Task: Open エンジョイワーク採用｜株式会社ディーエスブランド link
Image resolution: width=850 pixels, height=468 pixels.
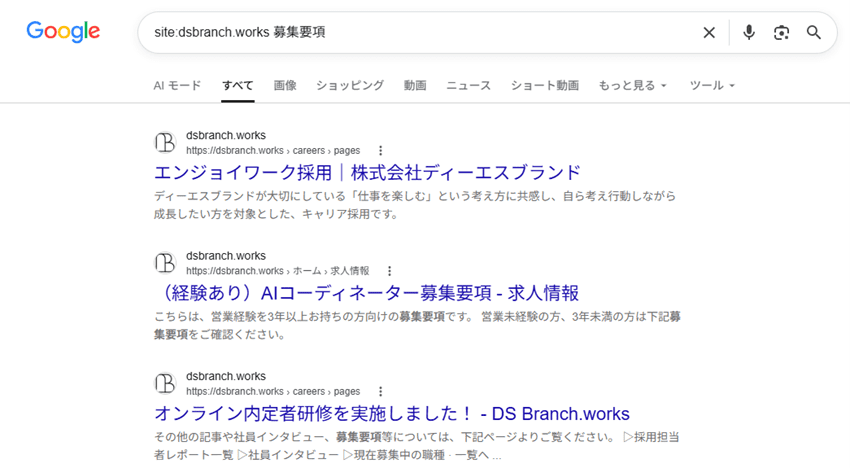Action: coord(367,172)
